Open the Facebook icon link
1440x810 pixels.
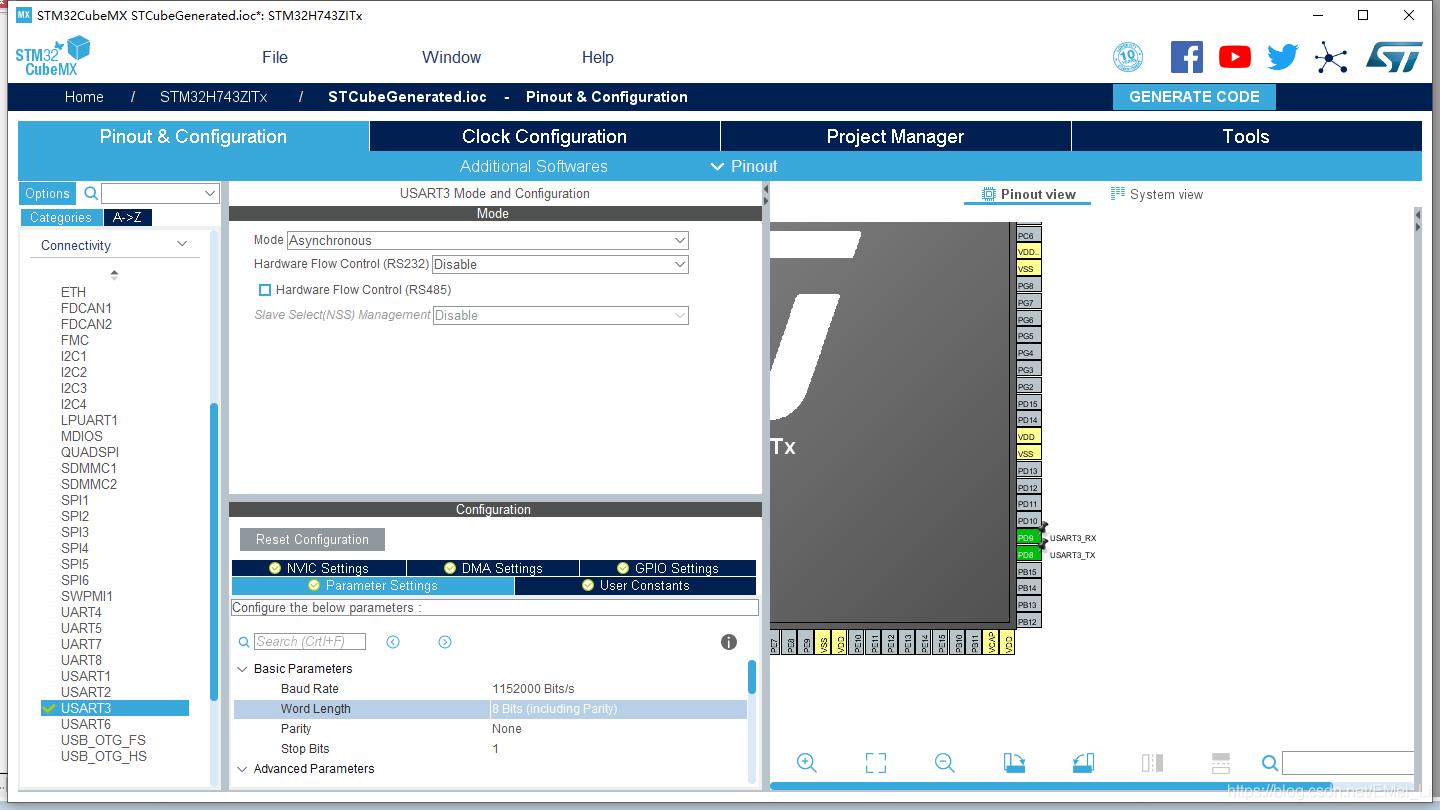pyautogui.click(x=1187, y=57)
